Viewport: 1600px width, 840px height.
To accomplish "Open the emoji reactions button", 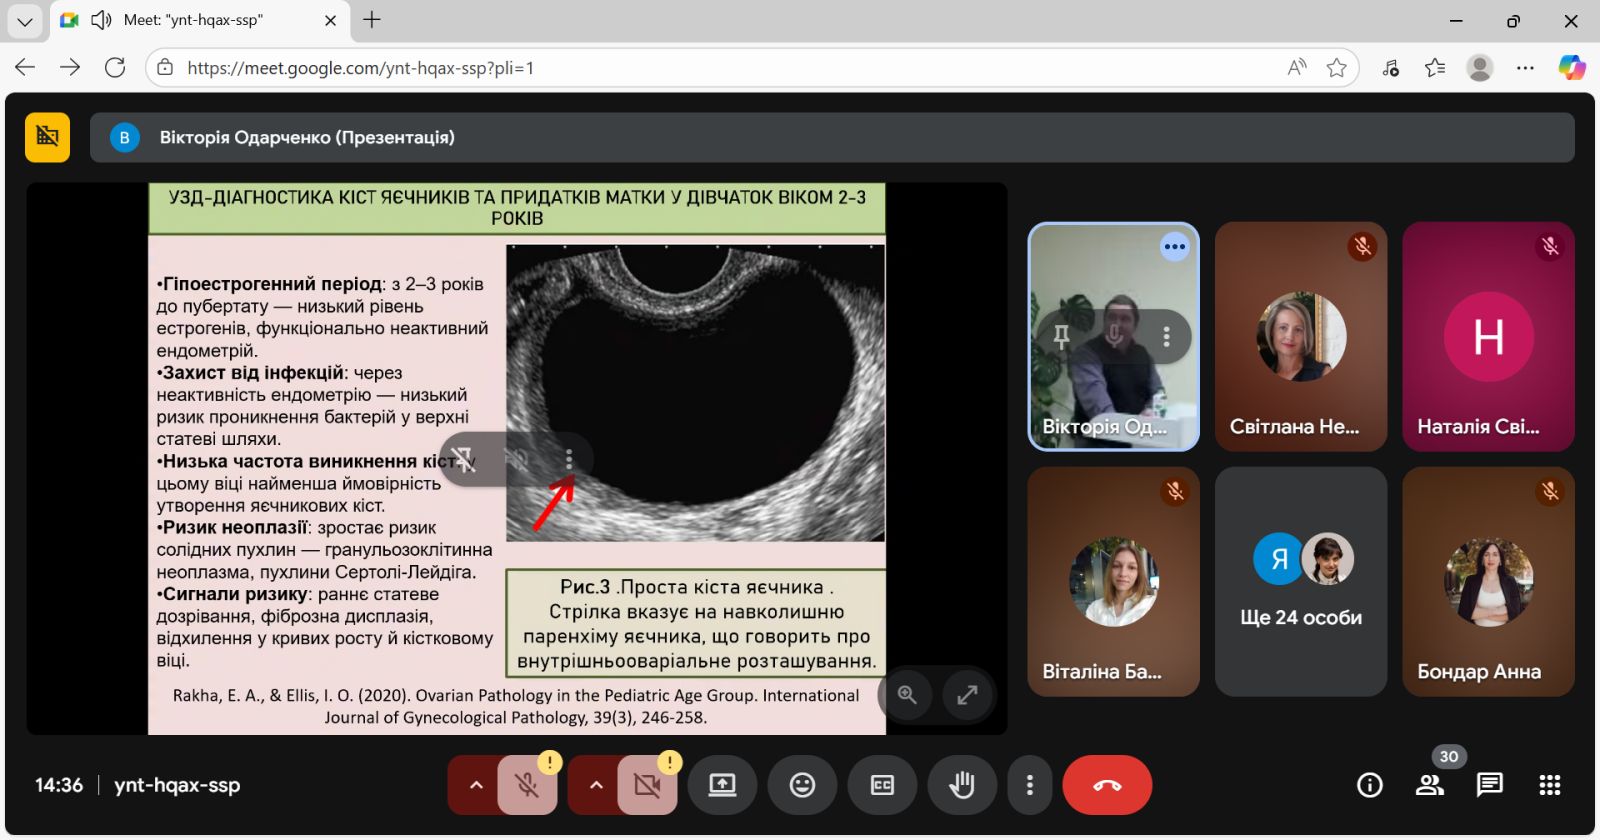I will (802, 785).
